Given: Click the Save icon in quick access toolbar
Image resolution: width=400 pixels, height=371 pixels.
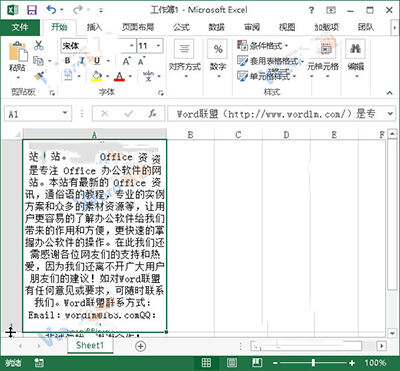Looking at the screenshot, I should 32,10.
